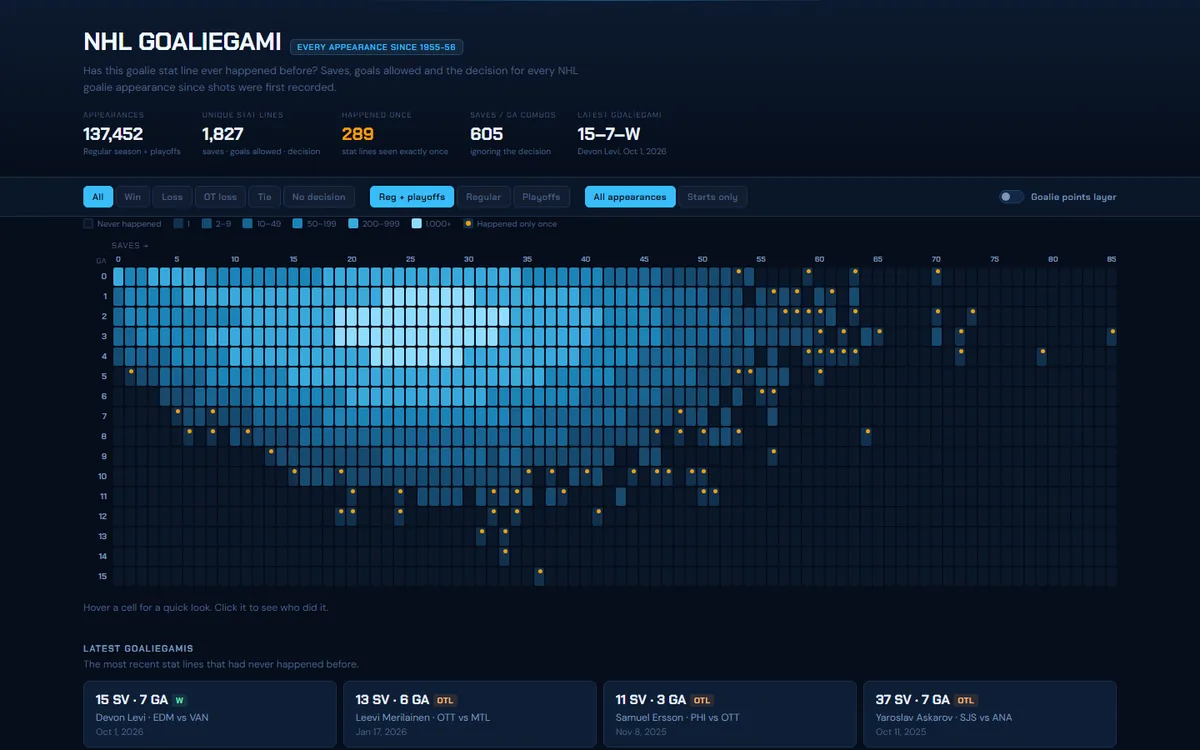Screen dimensions: 1200x750
Task: Filter appearances by Tie
Action: [x=264, y=197]
